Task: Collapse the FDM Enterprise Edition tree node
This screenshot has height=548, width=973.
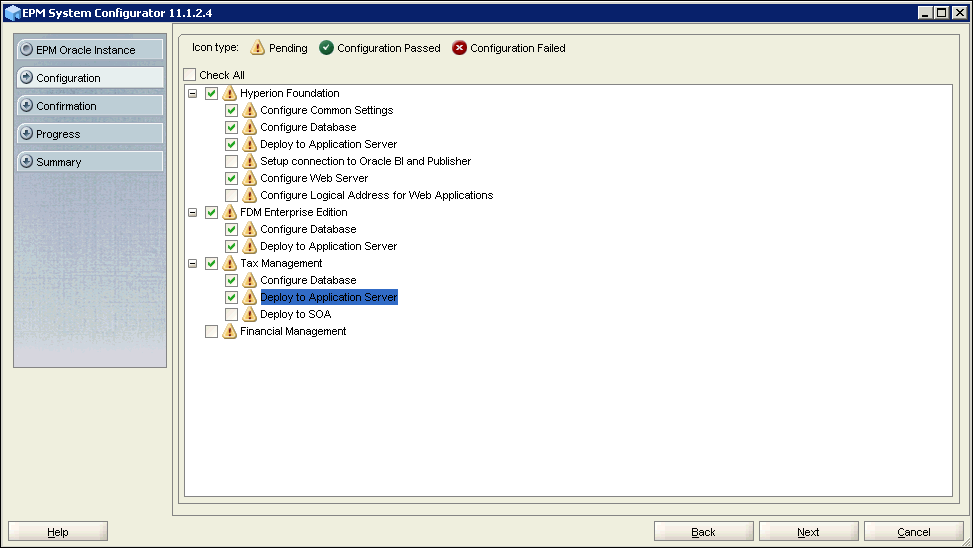Action: coord(193,212)
